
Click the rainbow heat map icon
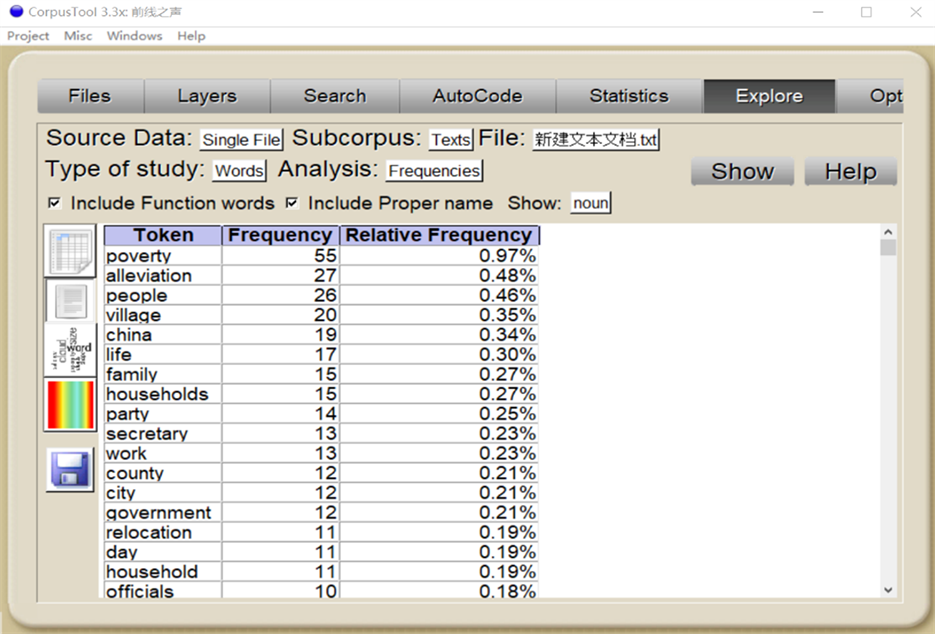point(70,405)
